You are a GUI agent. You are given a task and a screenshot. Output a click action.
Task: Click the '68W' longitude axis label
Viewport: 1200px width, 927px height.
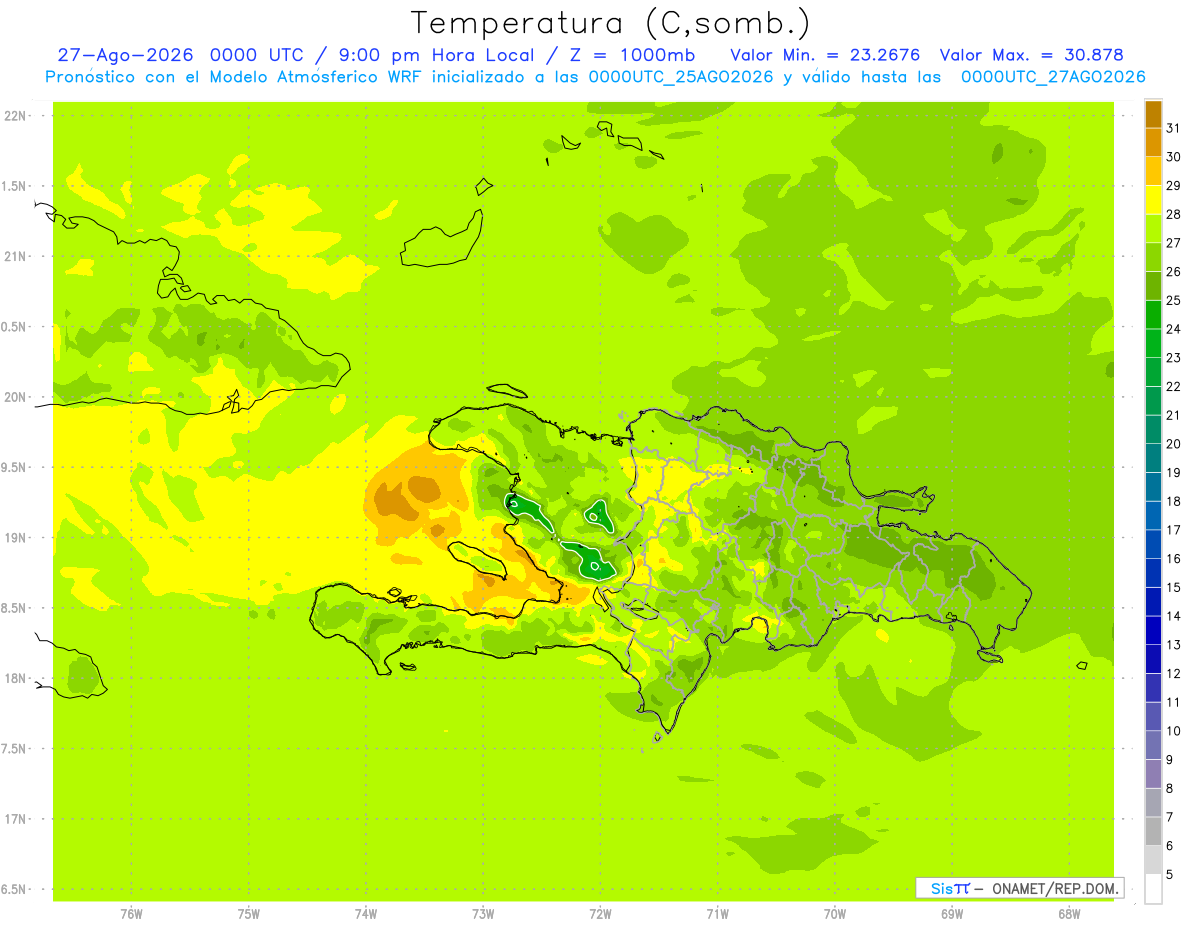[1069, 914]
